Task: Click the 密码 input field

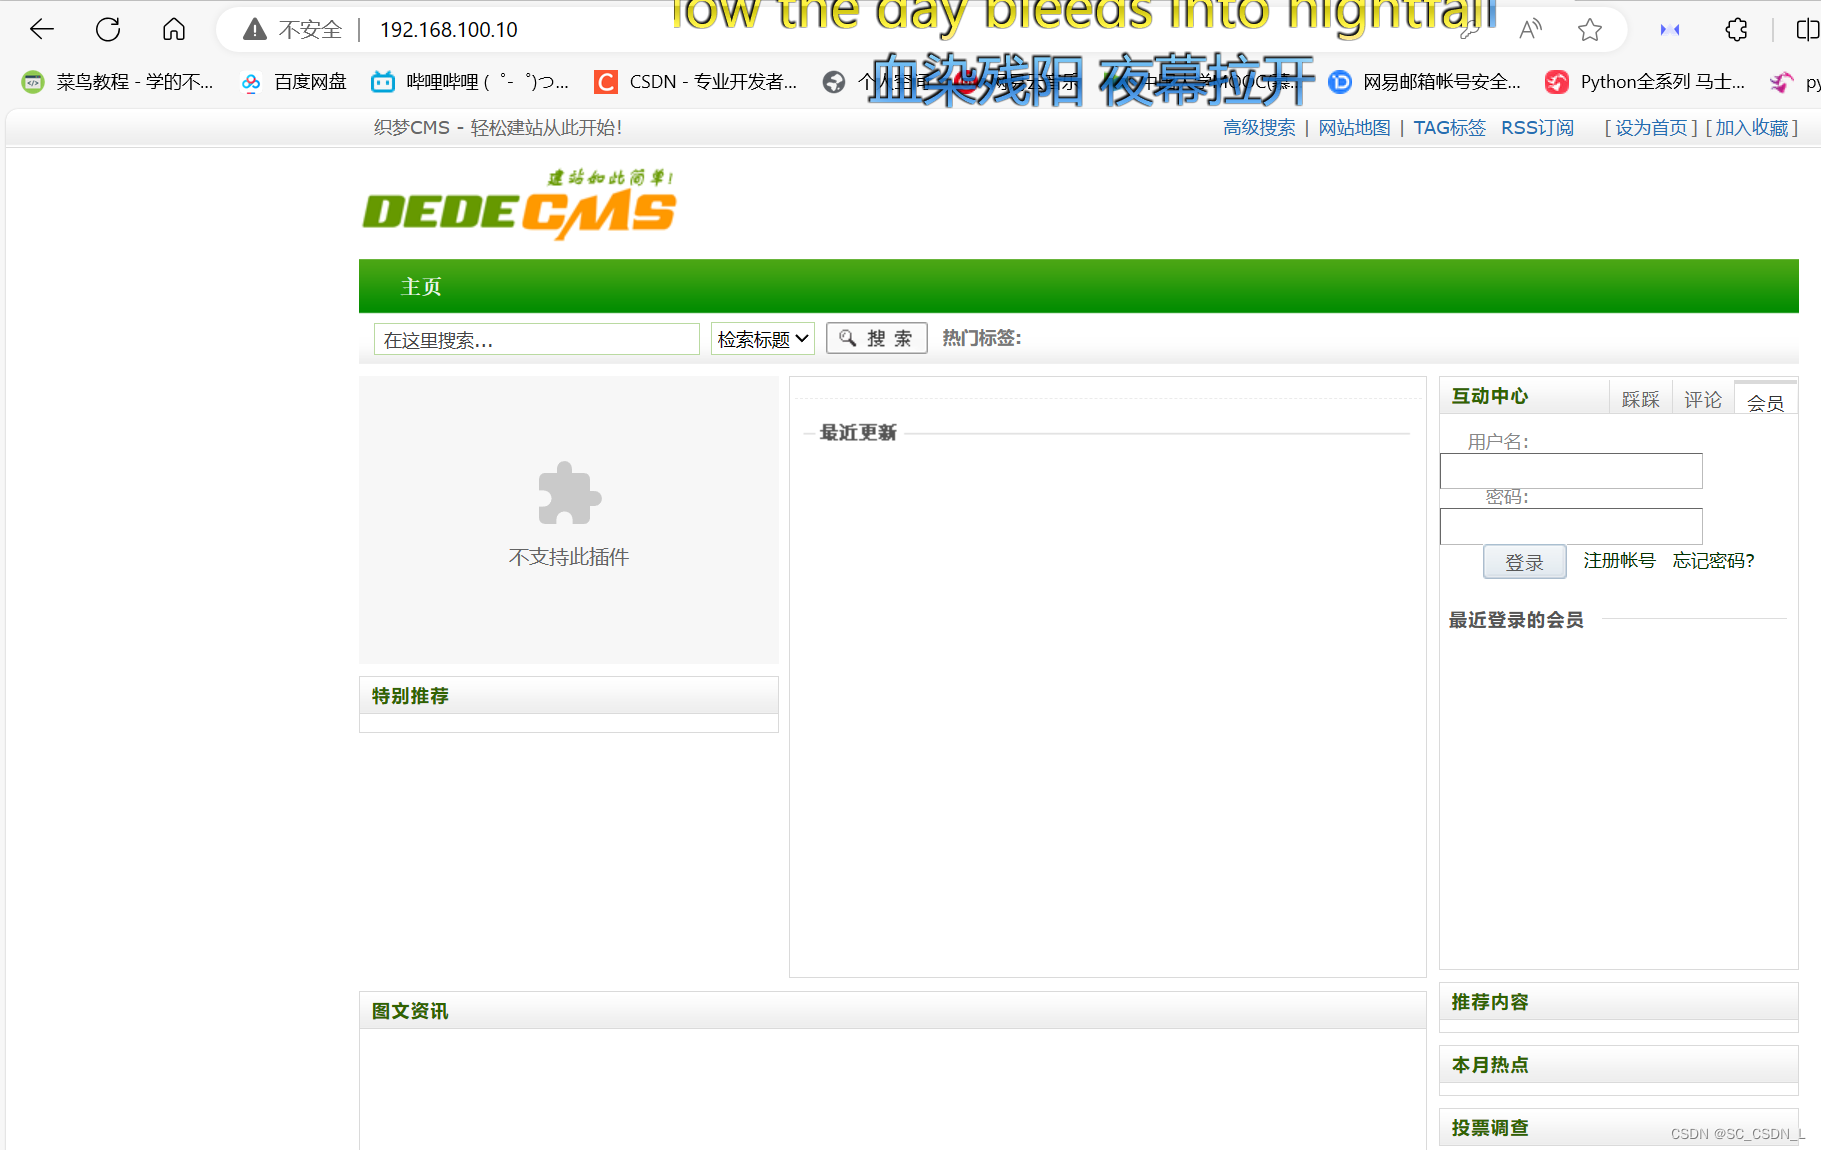Action: pyautogui.click(x=1571, y=526)
